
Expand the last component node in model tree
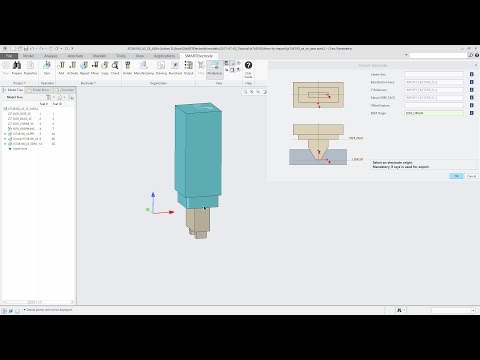tap(5, 144)
